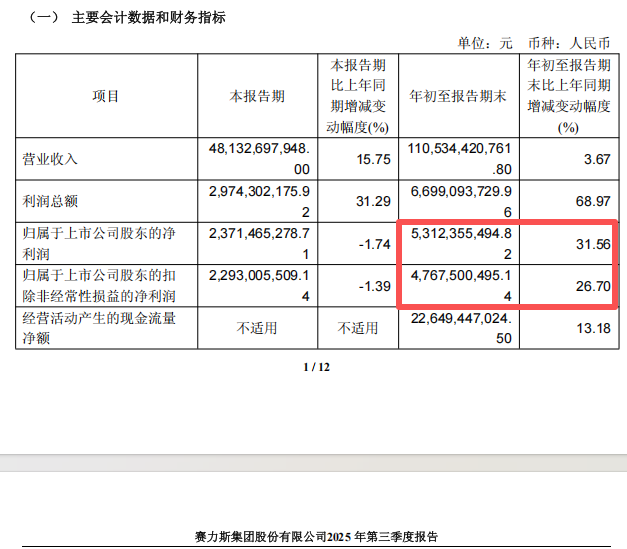The height and width of the screenshot is (549, 627).
Task: Select the 本报告期 column header cell
Action: pyautogui.click(x=257, y=97)
